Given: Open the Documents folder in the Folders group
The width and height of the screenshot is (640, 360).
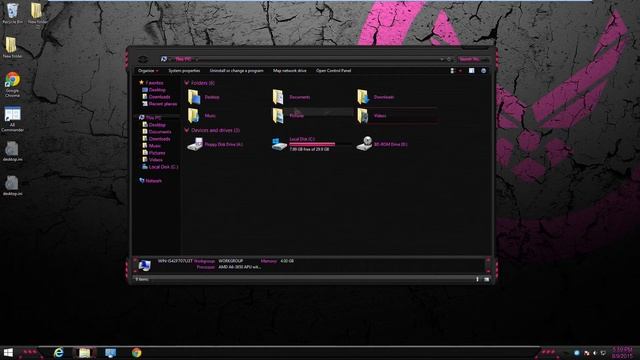Looking at the screenshot, I should (x=291, y=97).
